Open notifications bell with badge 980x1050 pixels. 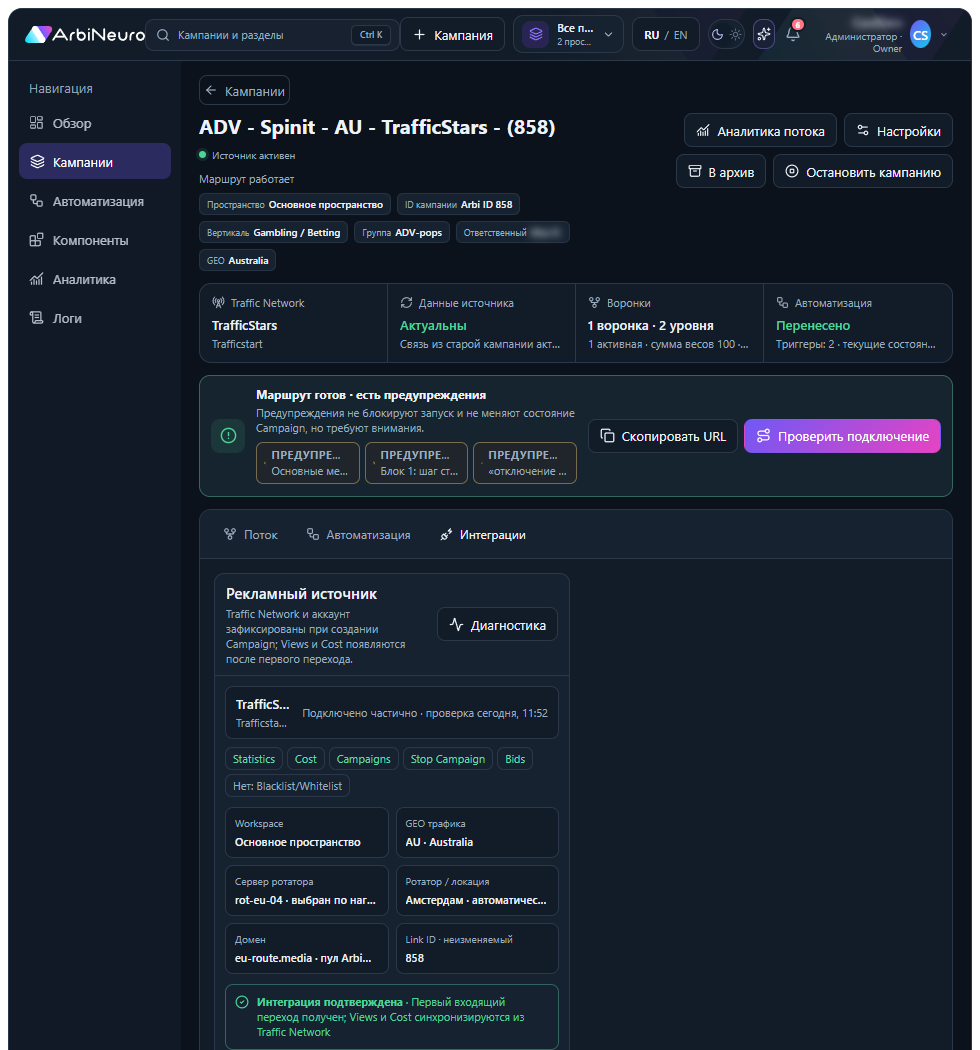tap(793, 33)
